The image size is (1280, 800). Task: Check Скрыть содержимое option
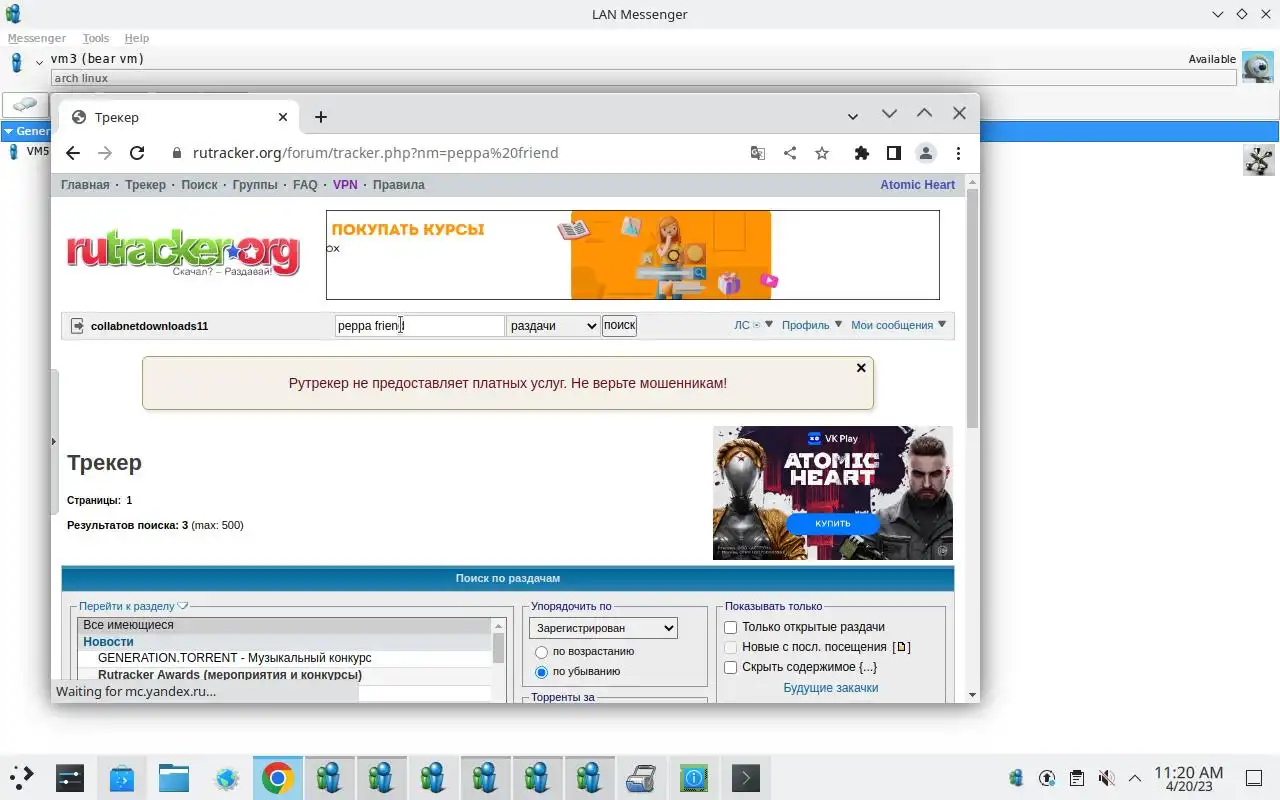click(730, 667)
